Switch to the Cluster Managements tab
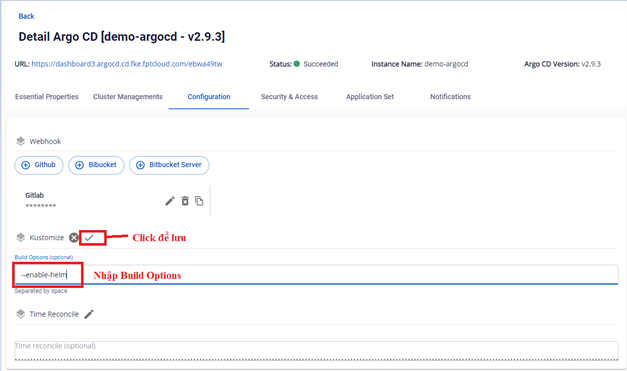 click(x=128, y=97)
